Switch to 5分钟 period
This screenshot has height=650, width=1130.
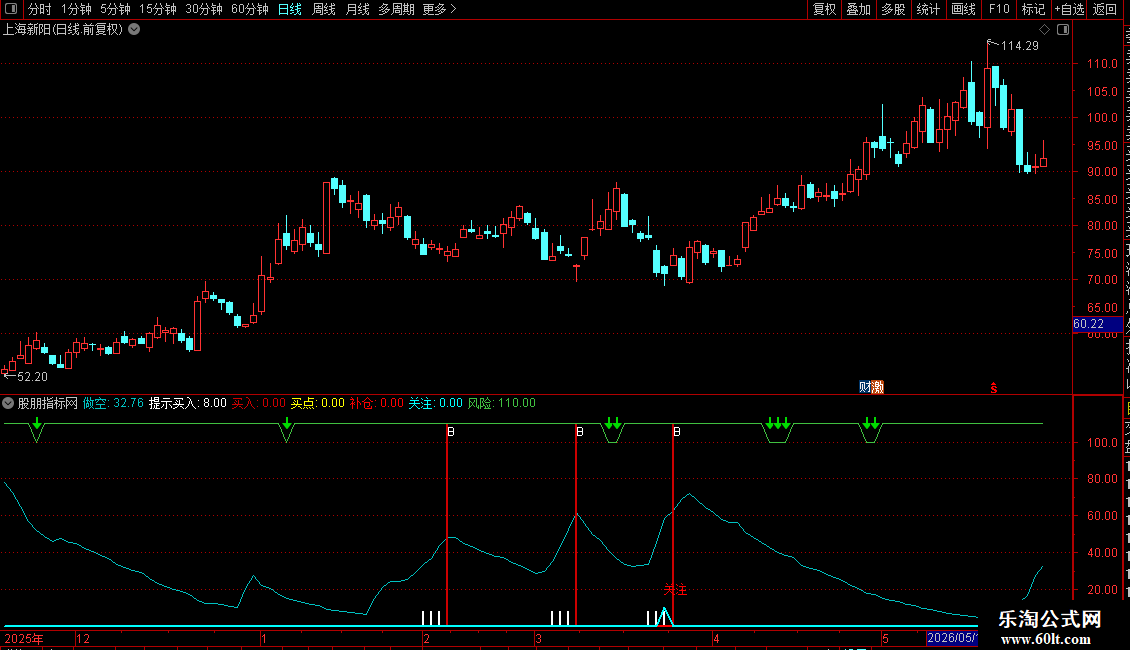pos(115,9)
